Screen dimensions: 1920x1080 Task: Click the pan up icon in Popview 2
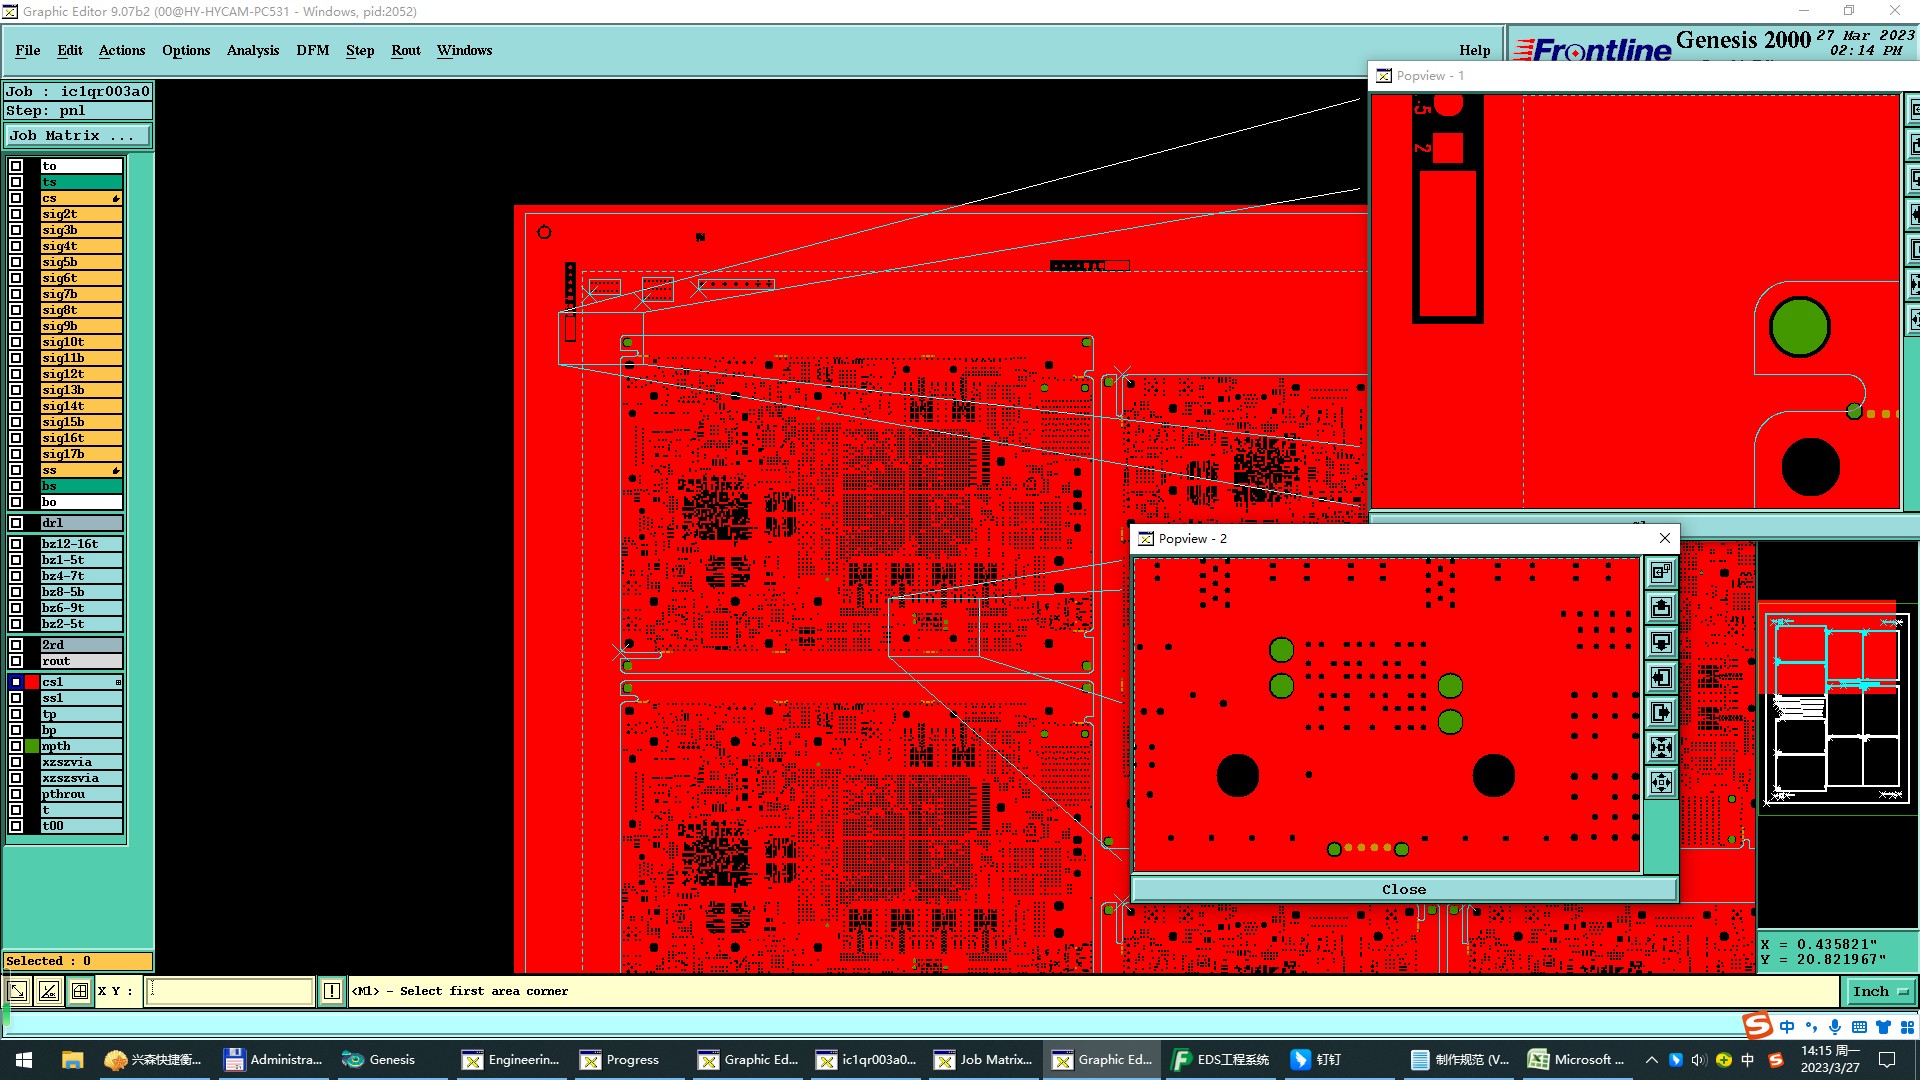1661,607
